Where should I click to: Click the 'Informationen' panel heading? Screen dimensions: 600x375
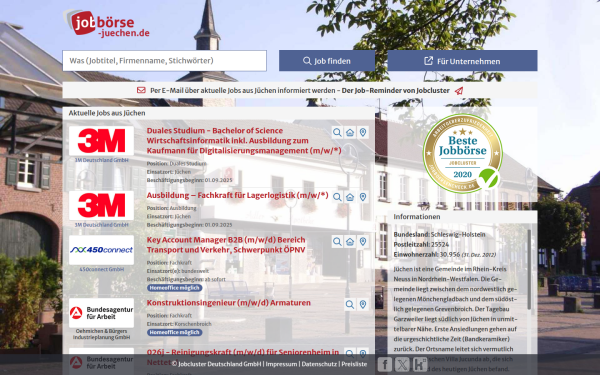click(x=417, y=217)
